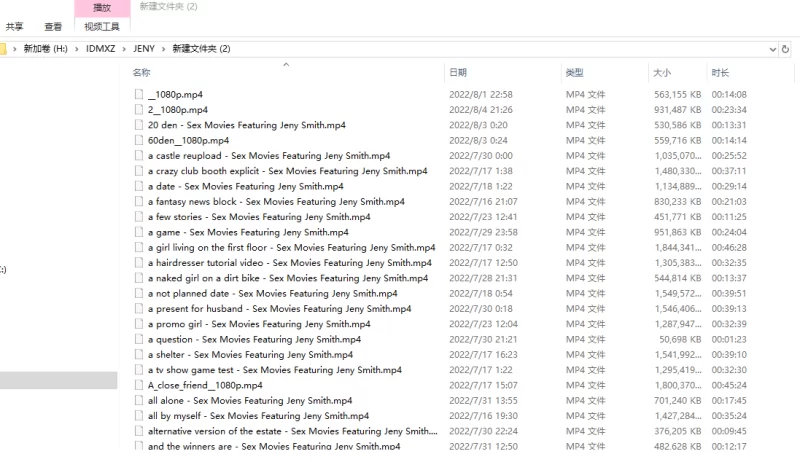Switch to the 查看 ribbon tab
The height and width of the screenshot is (462, 800).
tap(53, 27)
